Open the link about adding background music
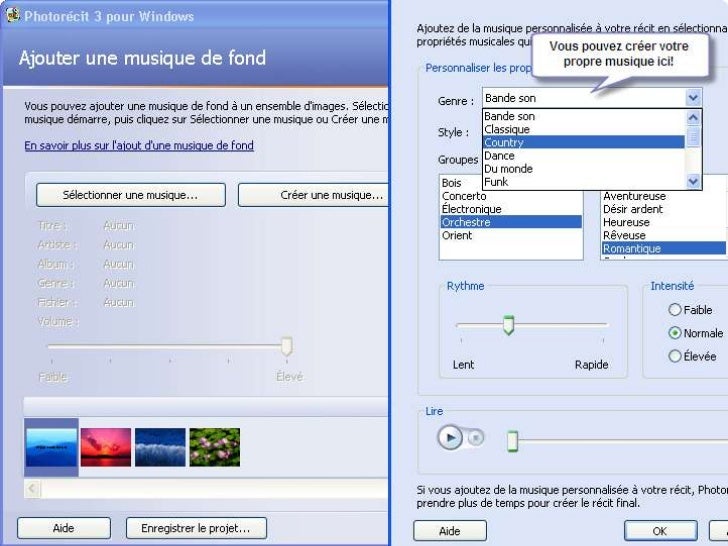This screenshot has height=546, width=728. (x=139, y=145)
